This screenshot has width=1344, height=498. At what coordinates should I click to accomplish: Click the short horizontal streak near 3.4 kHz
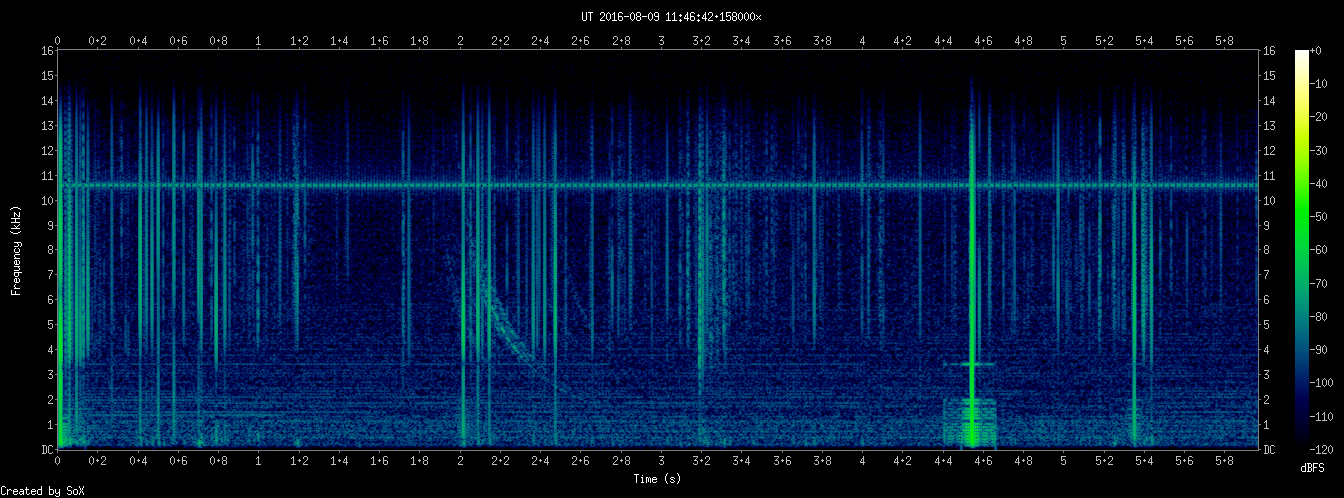[969, 364]
